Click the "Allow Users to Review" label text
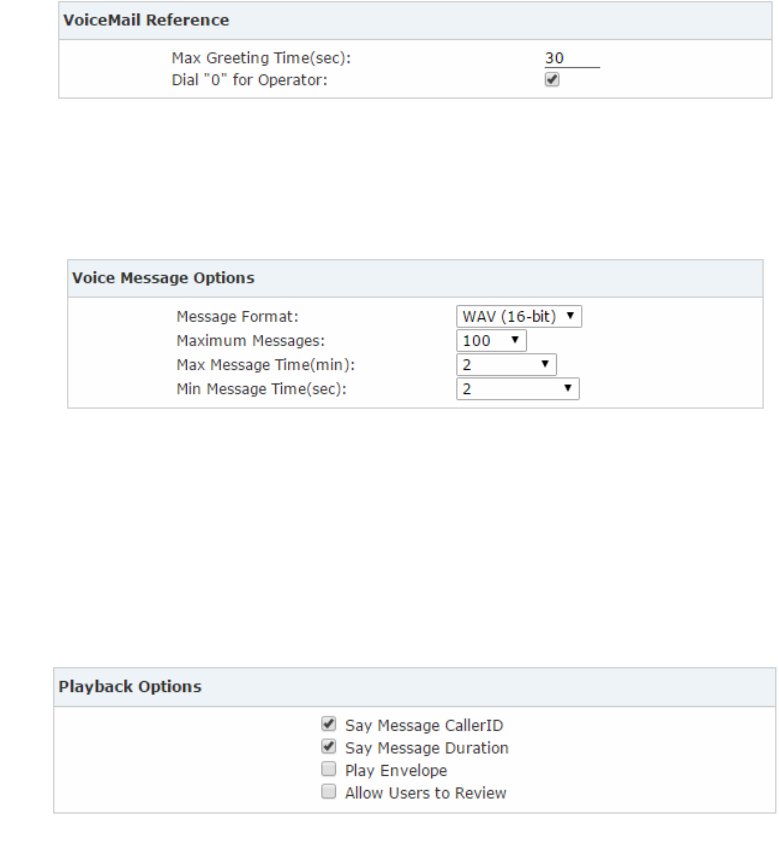 click(x=425, y=793)
